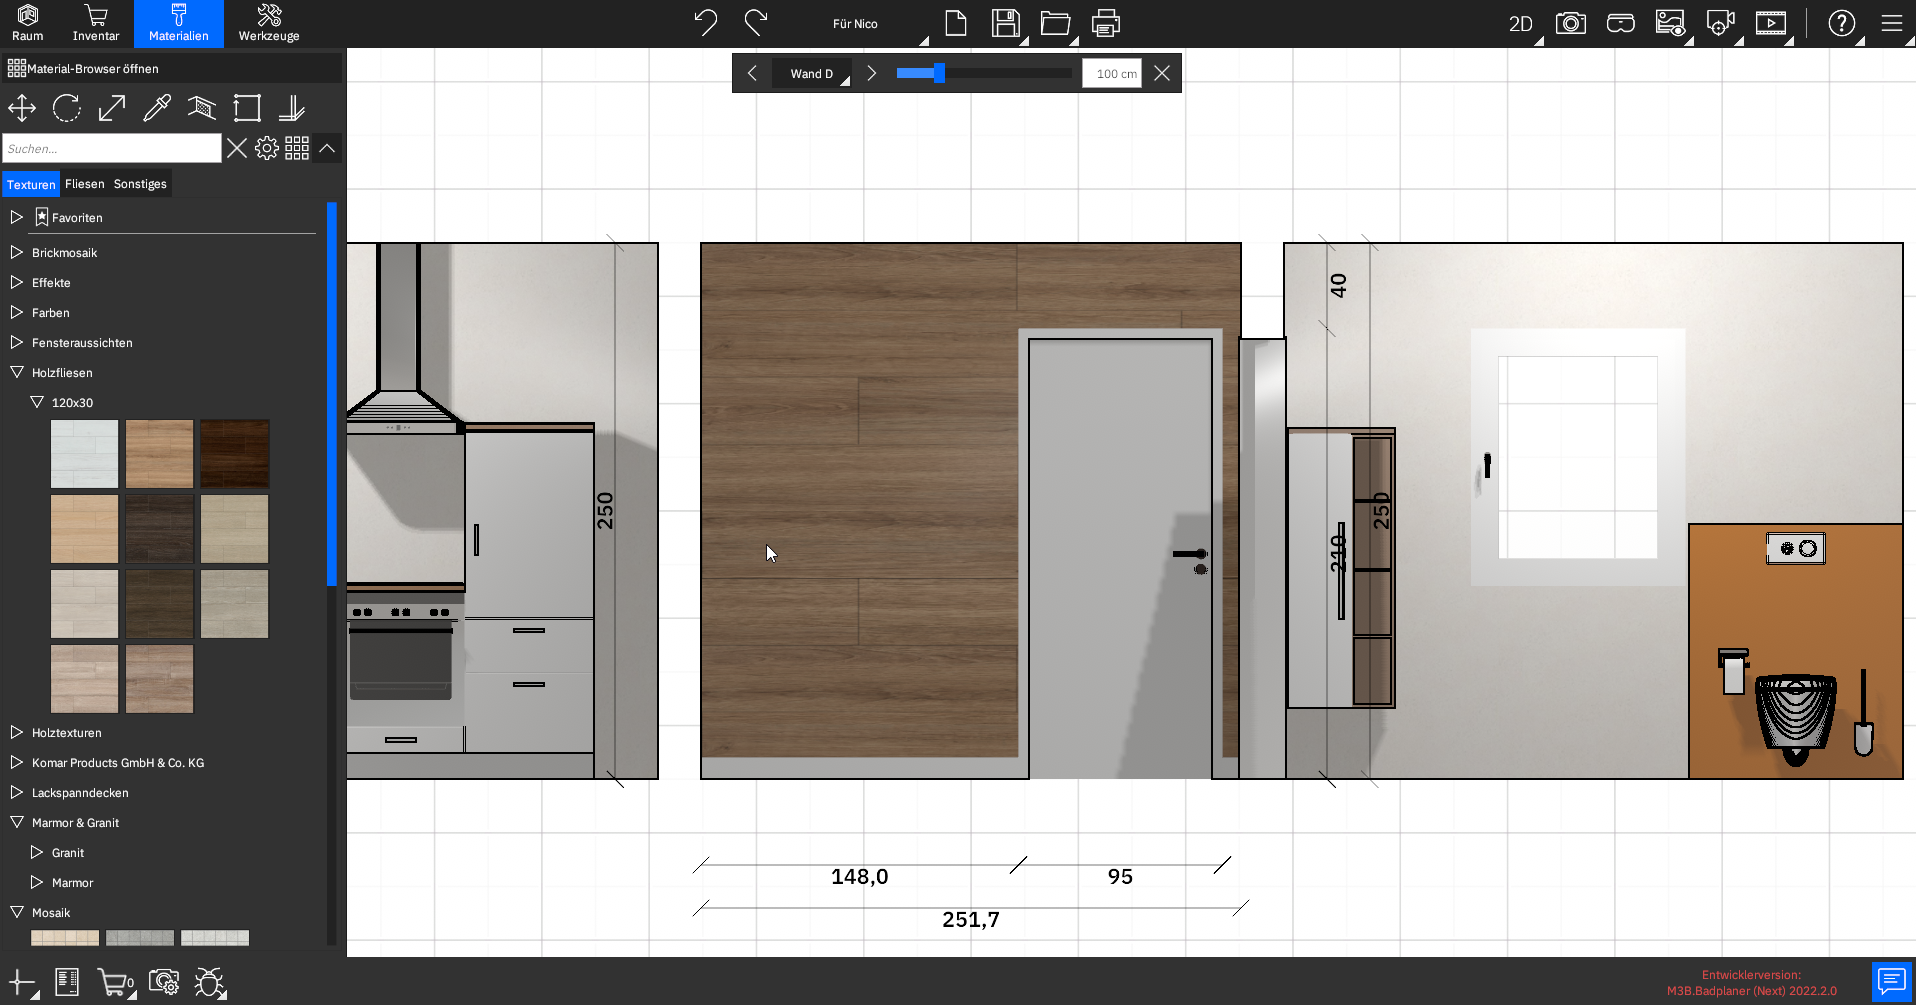Click the 100 cm value field
The image size is (1916, 1005).
(x=1112, y=73)
